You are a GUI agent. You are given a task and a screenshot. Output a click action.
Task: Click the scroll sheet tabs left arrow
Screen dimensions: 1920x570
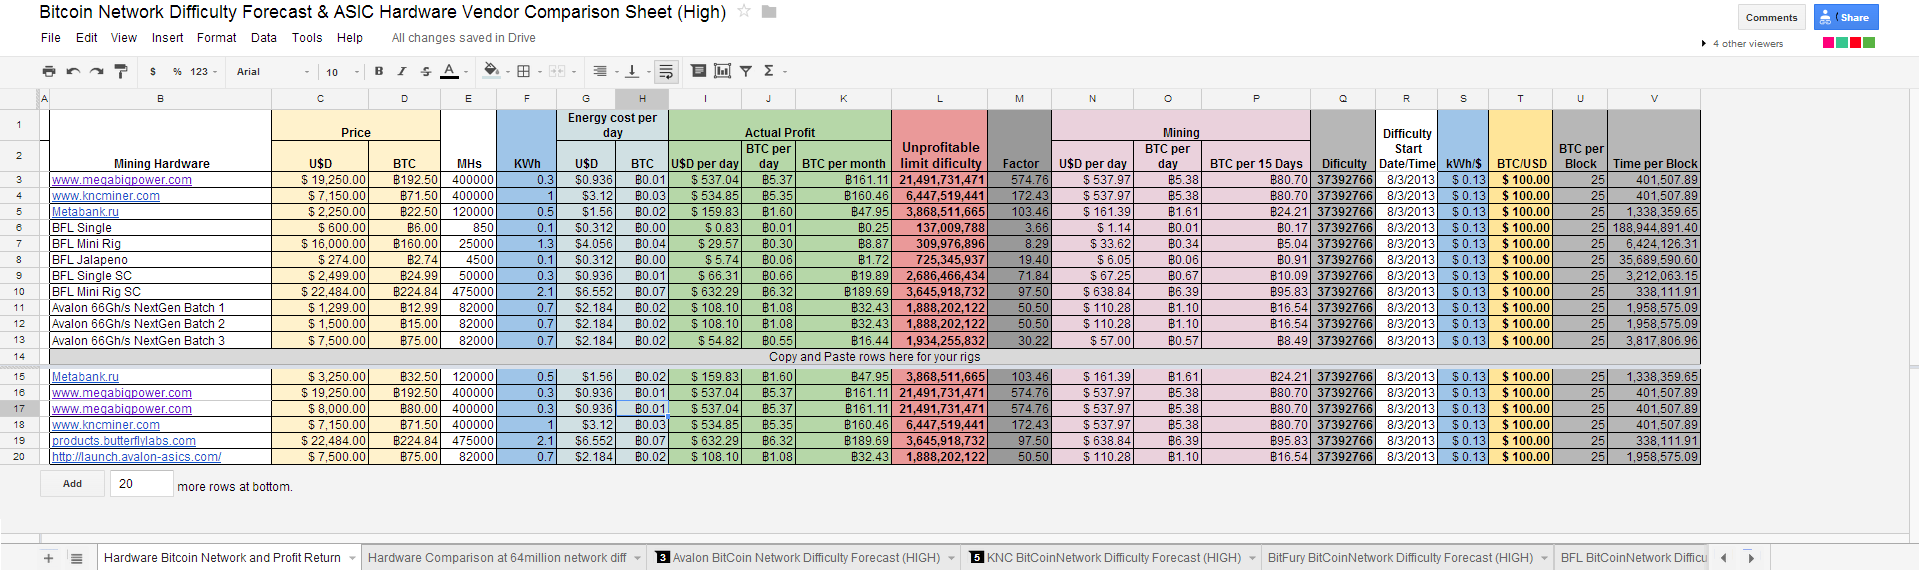[1723, 558]
